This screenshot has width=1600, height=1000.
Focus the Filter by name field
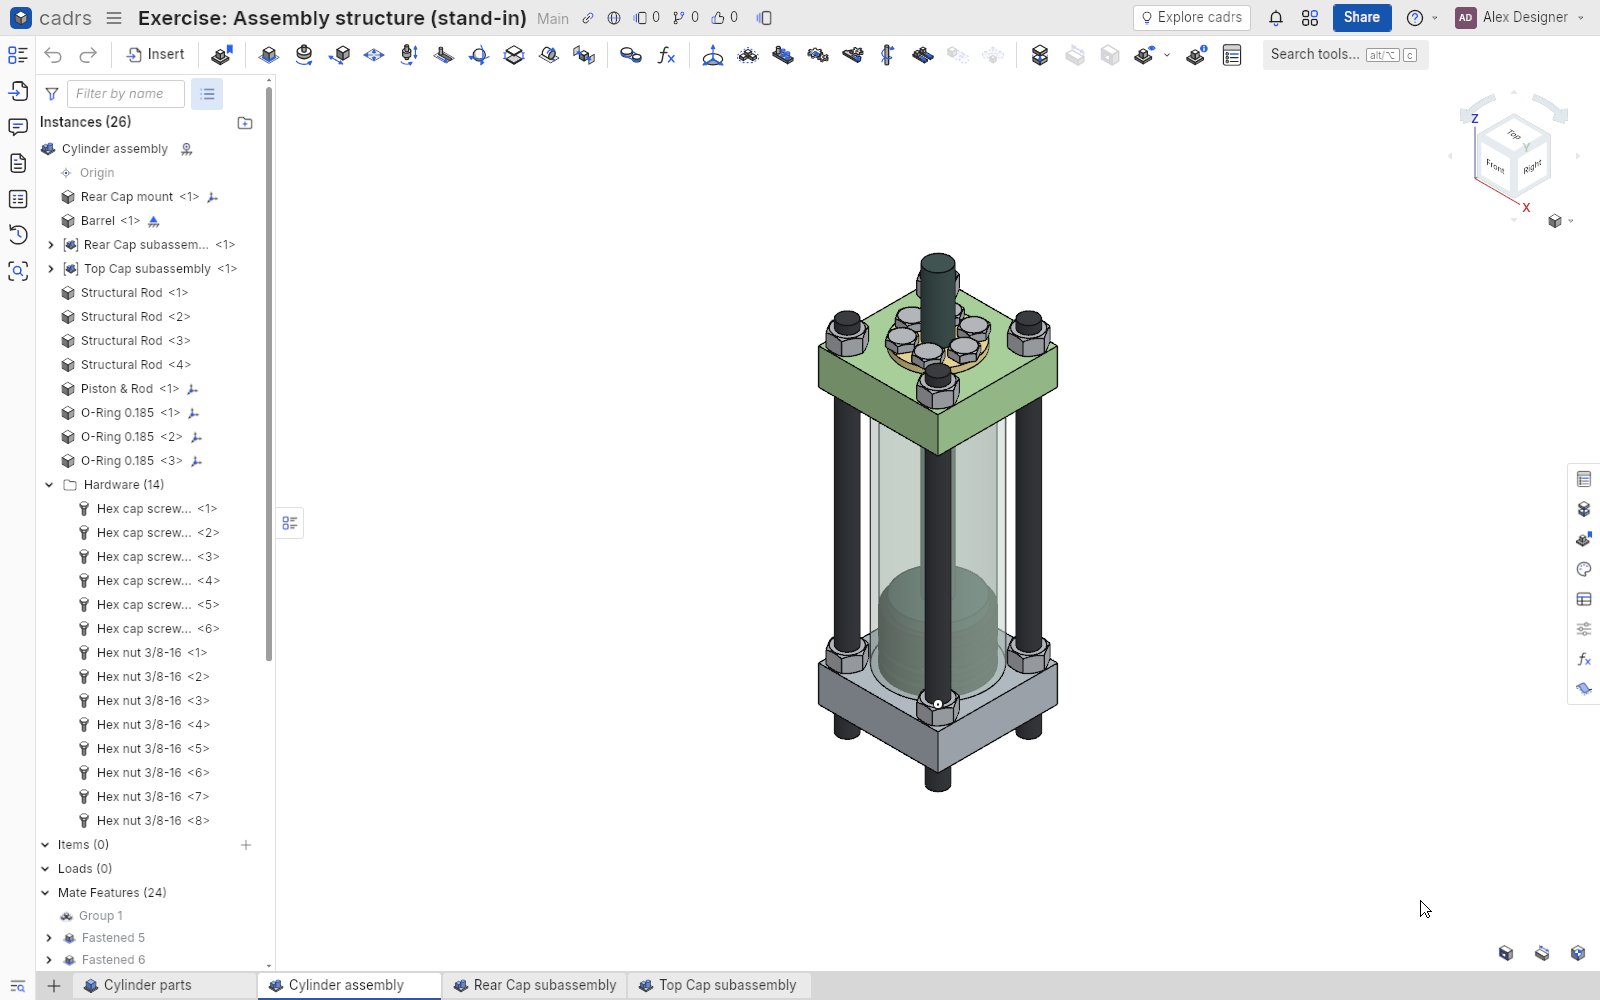[x=126, y=94]
